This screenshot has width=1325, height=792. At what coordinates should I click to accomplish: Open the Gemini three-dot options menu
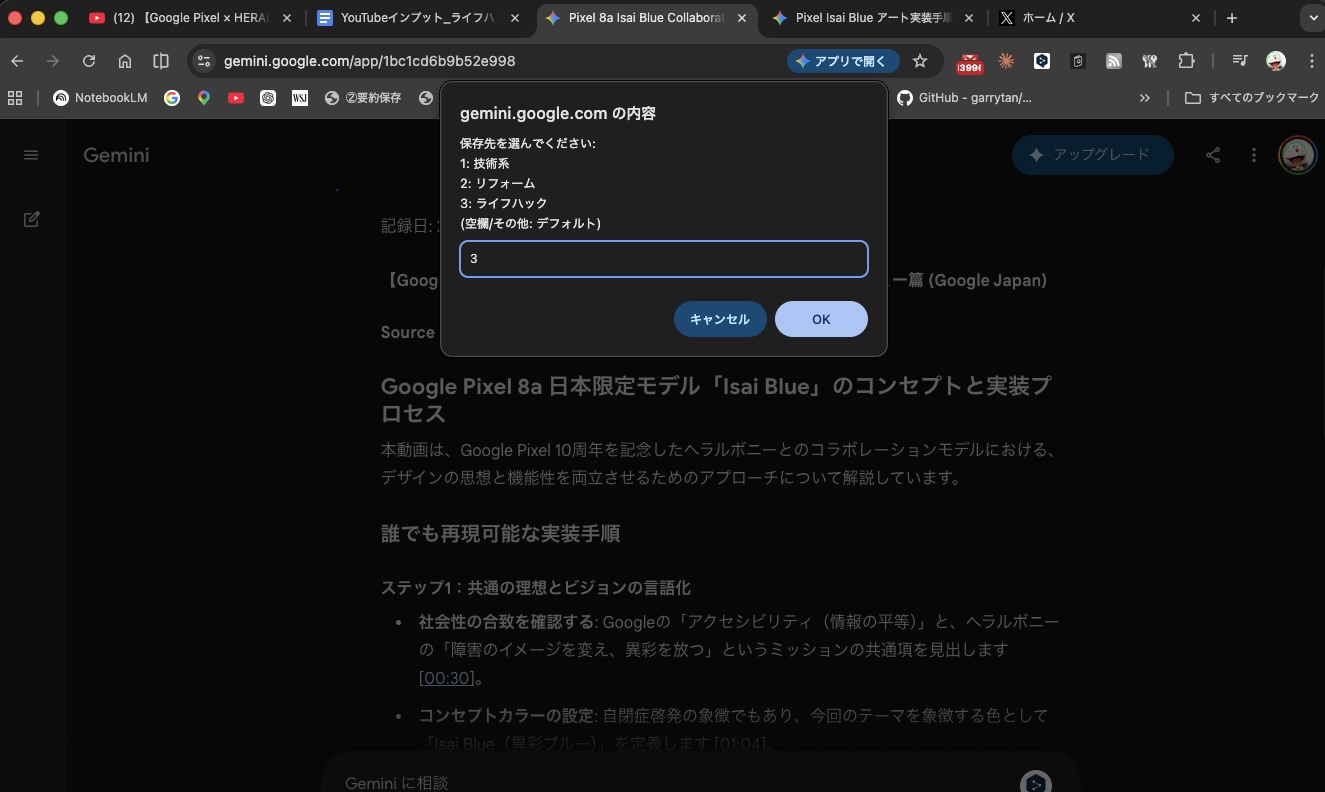[1253, 155]
